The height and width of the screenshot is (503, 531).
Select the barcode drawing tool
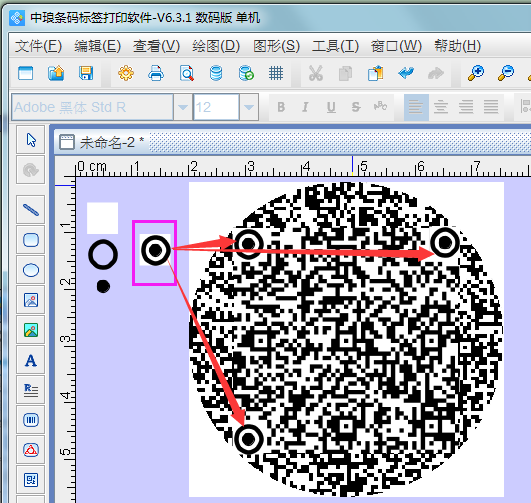[x=31, y=420]
